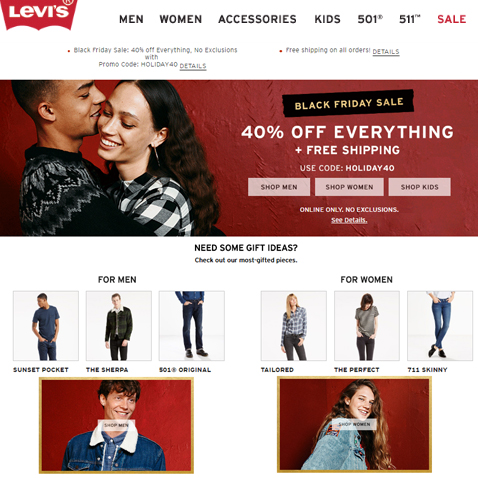Click the Levi's logo icon
This screenshot has height=478, width=478.
[x=39, y=14]
